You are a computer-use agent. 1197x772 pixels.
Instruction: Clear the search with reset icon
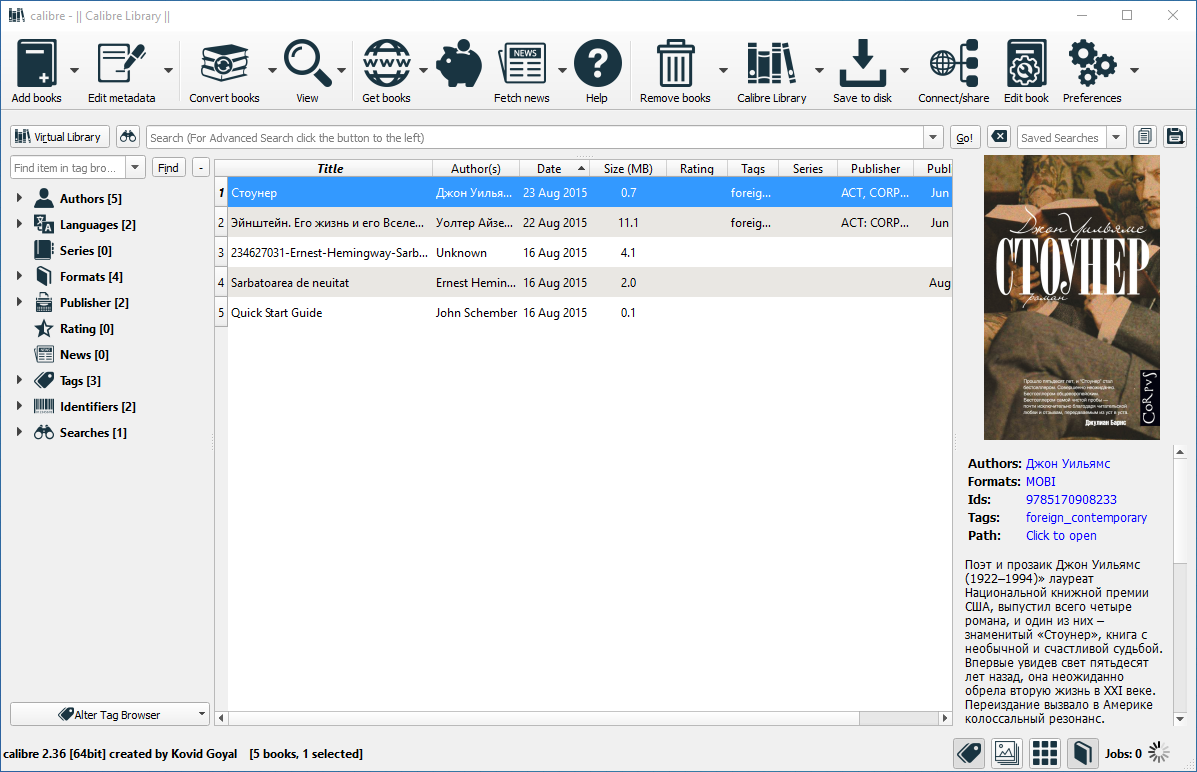click(999, 137)
